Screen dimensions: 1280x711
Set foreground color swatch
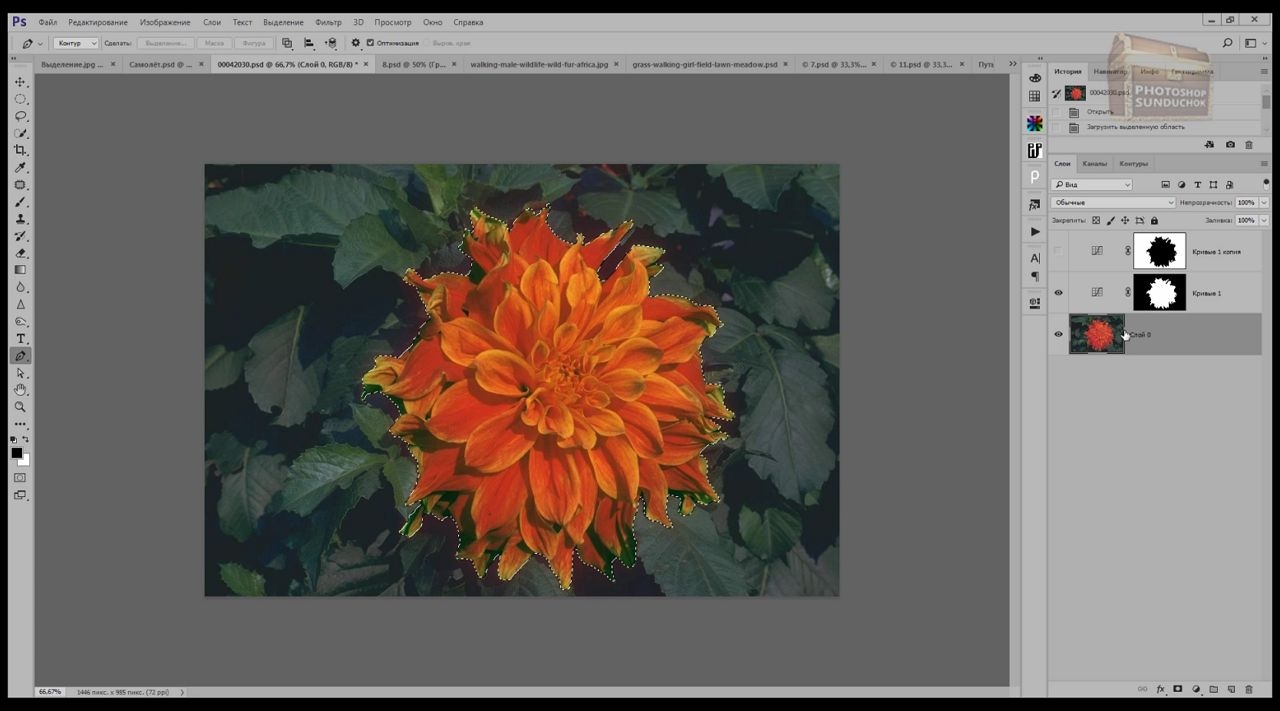pyautogui.click(x=17, y=454)
